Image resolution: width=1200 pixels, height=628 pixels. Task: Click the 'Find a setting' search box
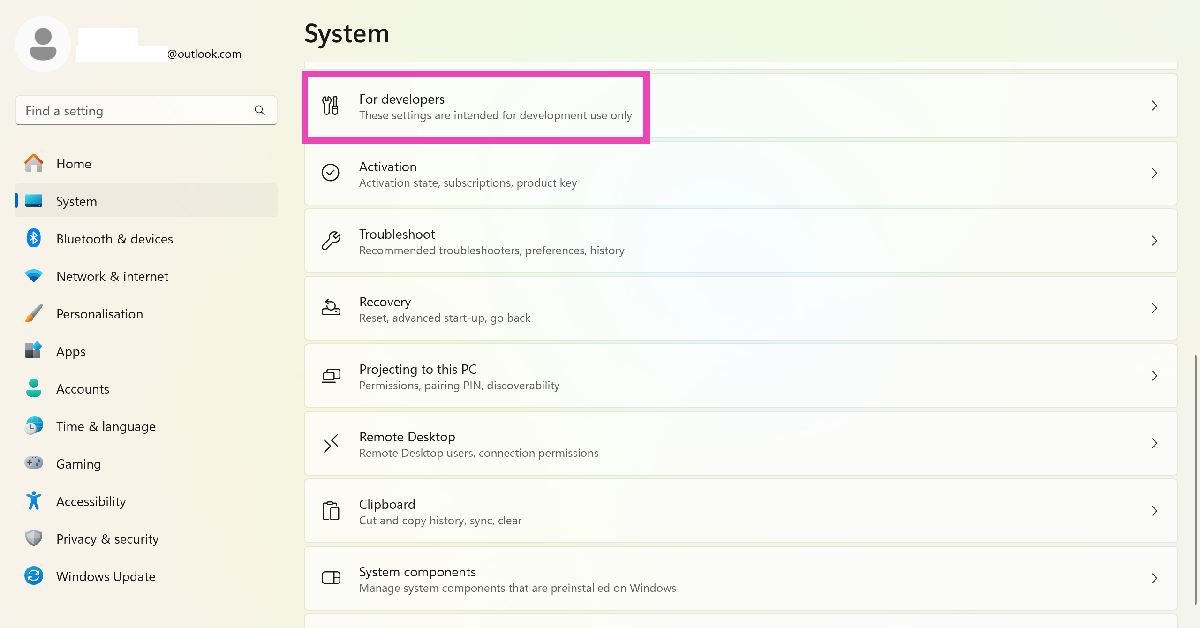tap(147, 111)
